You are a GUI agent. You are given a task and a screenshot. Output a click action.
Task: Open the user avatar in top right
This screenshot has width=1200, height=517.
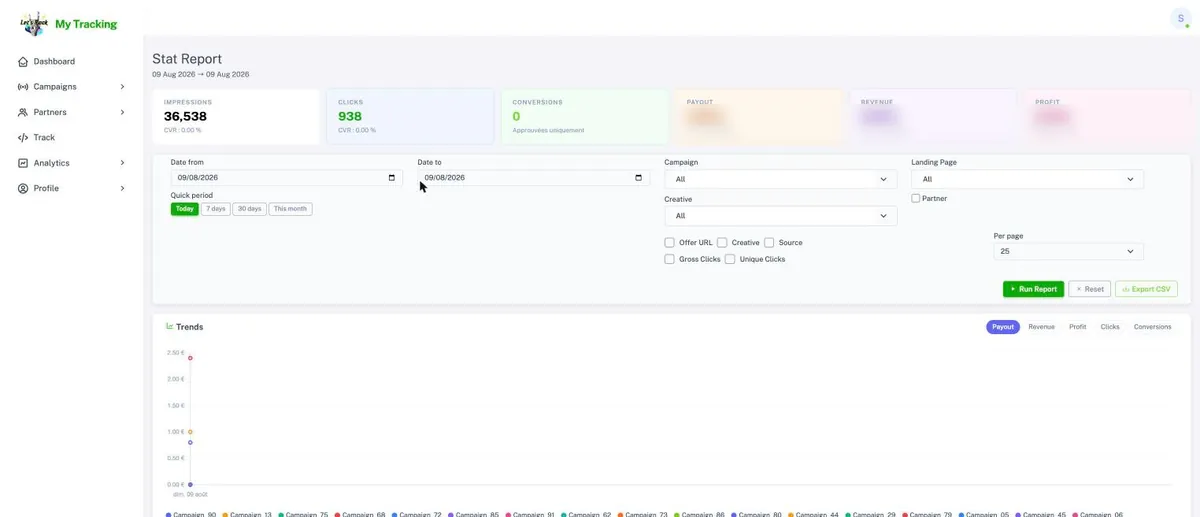[1181, 19]
